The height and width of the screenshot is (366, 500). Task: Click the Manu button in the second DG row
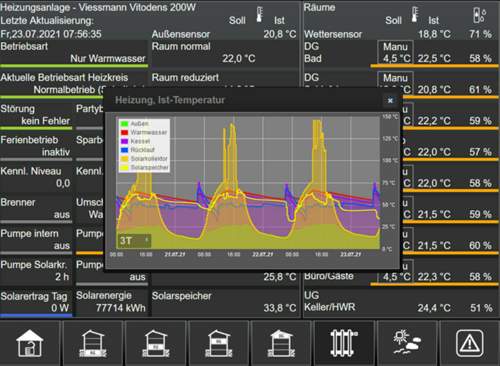click(395, 78)
